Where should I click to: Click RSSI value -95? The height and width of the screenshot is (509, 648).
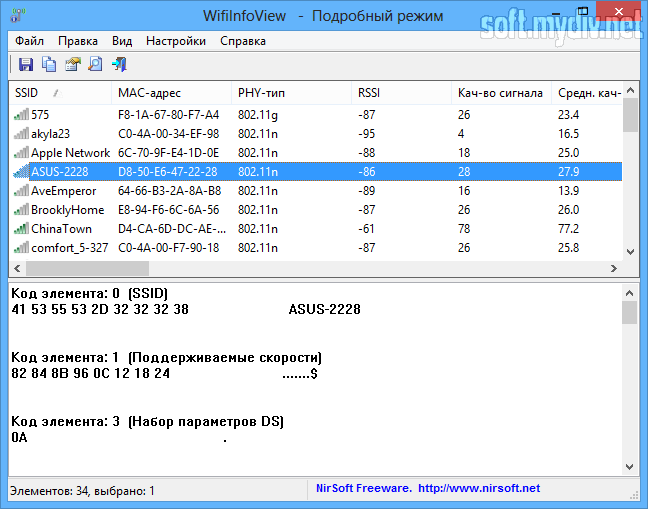[x=367, y=133]
